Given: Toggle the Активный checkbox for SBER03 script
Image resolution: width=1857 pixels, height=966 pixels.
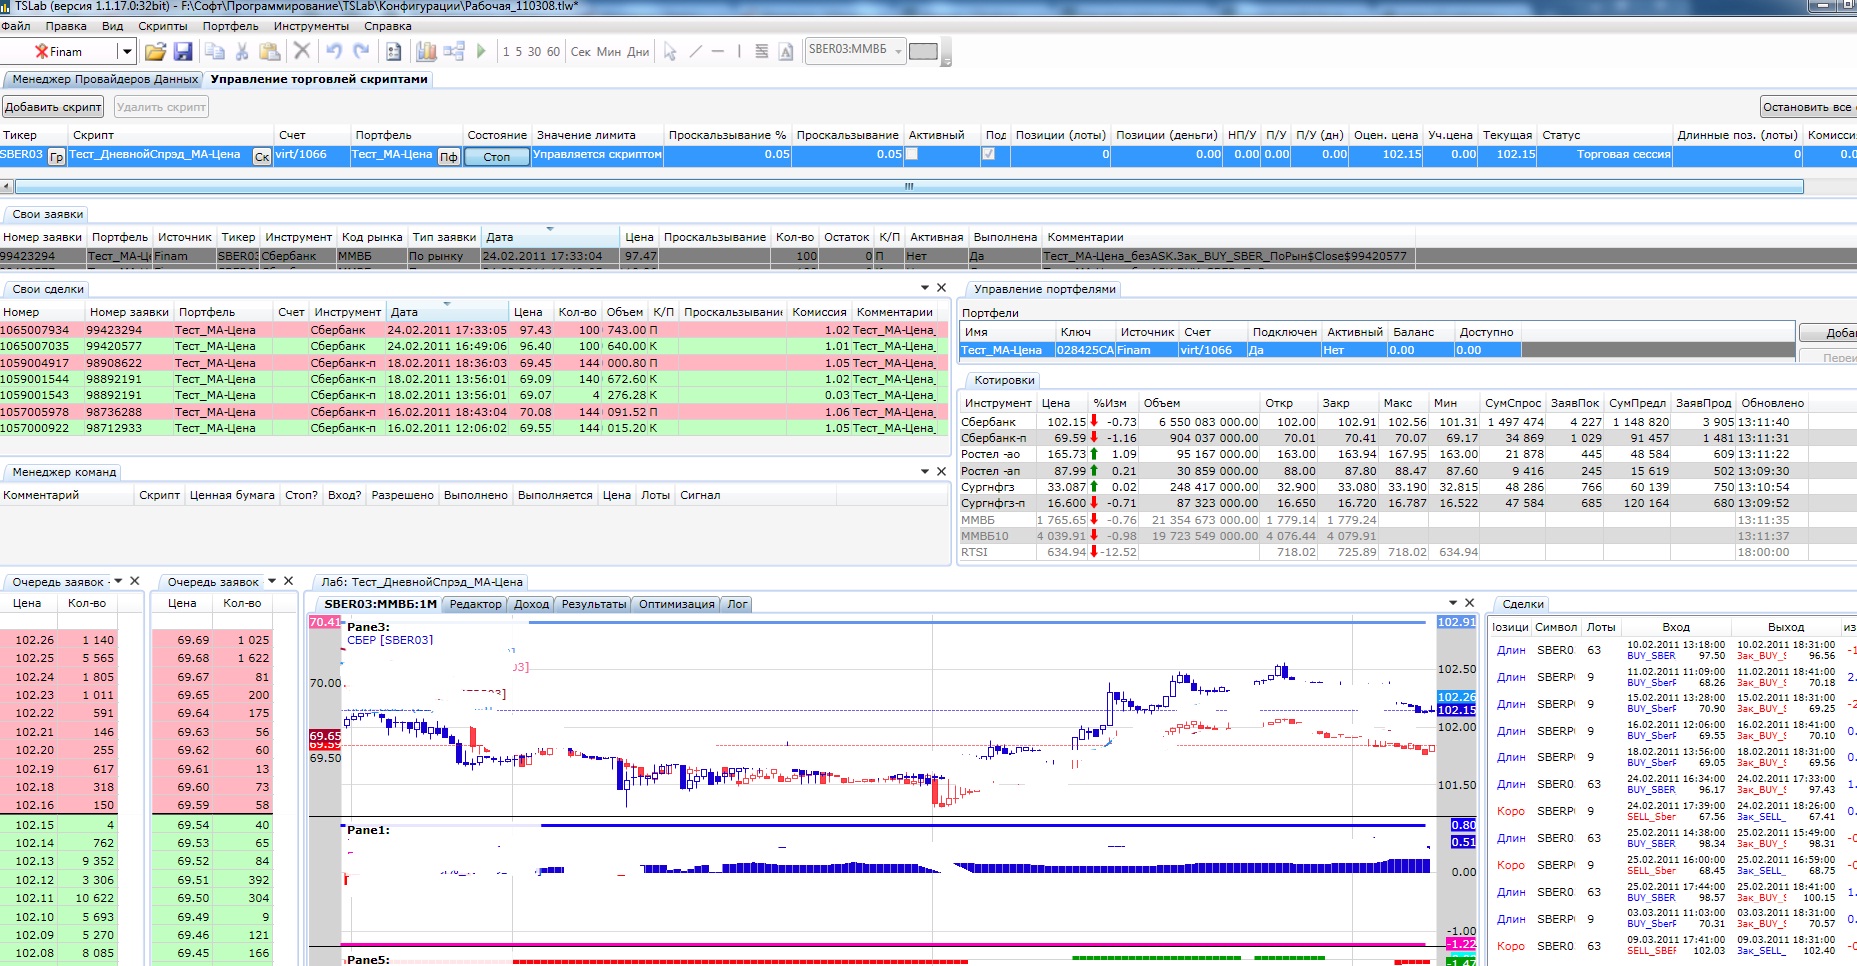Looking at the screenshot, I should coord(911,154).
